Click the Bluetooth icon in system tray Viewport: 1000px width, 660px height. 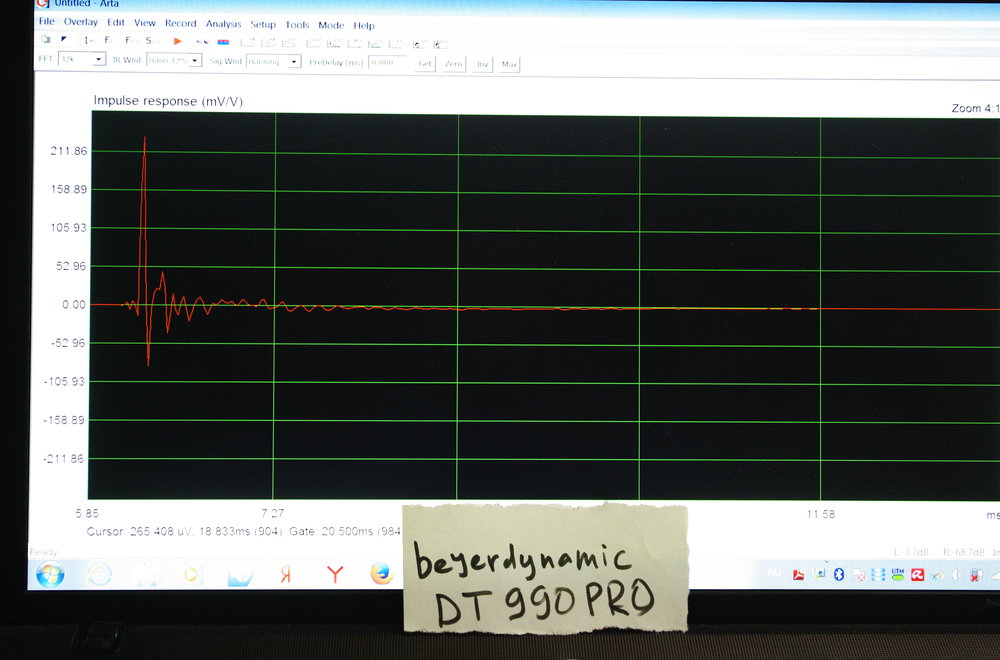[x=840, y=574]
